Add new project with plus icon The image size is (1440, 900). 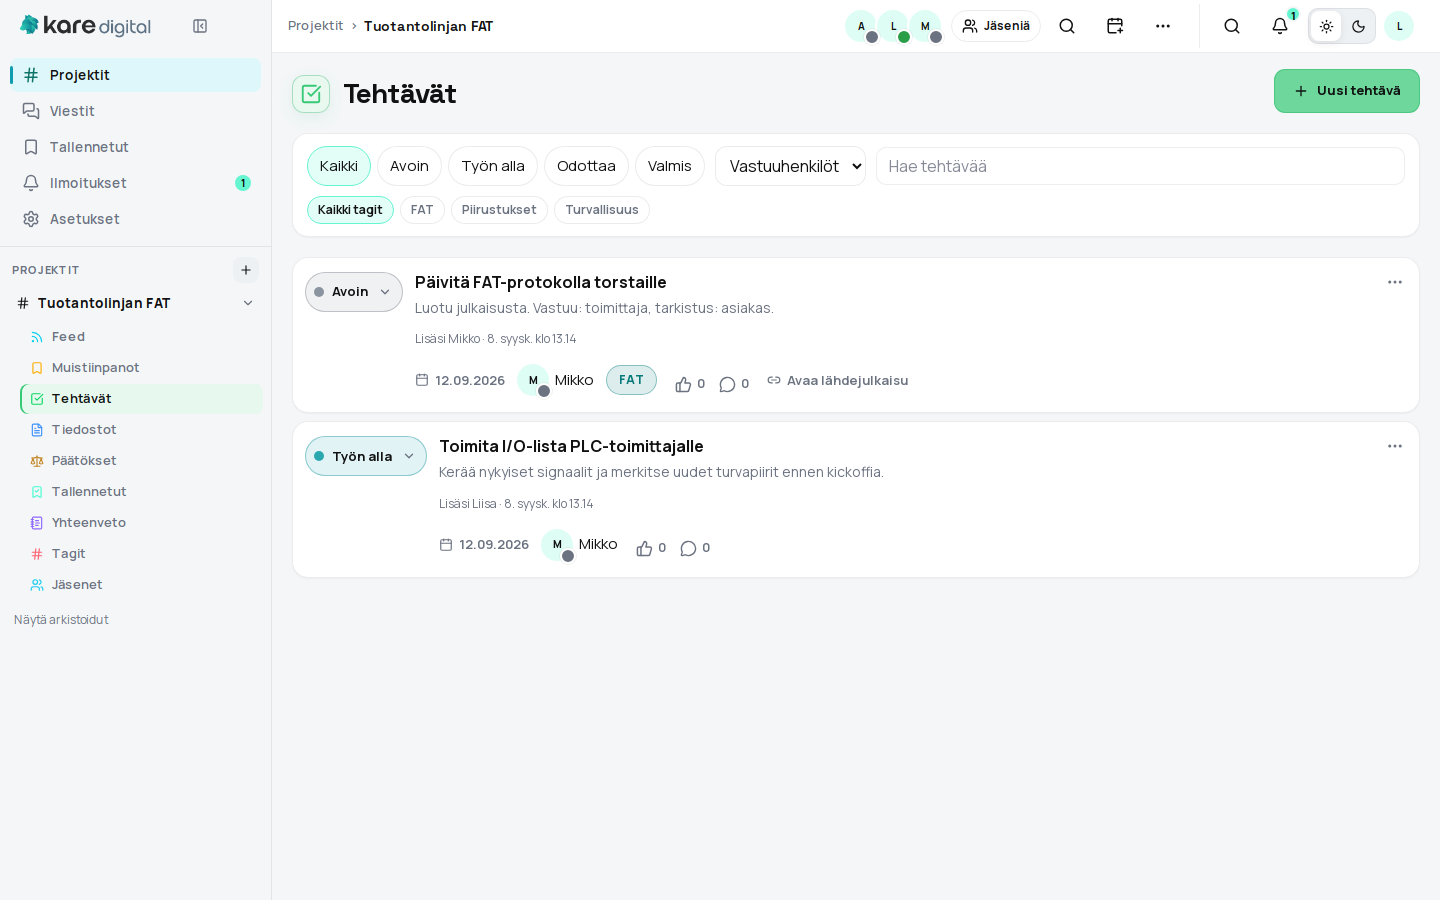point(246,270)
